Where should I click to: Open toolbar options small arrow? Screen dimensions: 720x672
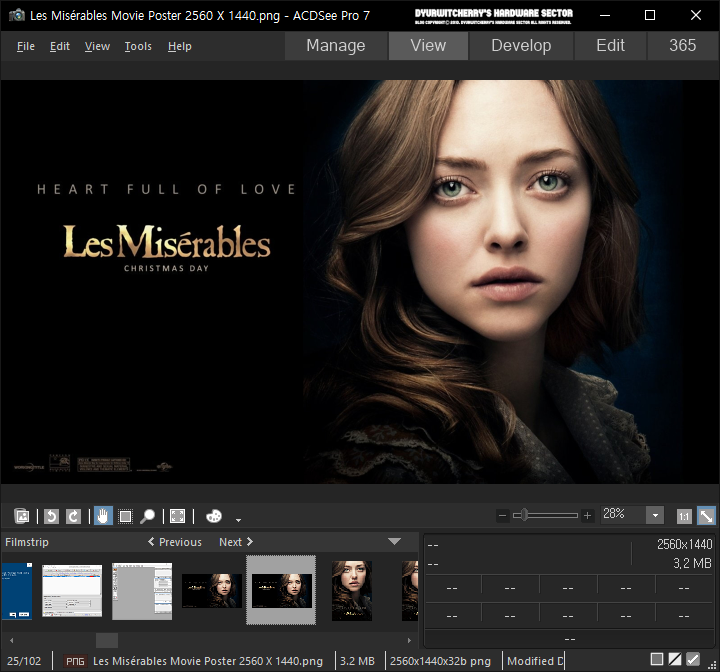[238, 520]
